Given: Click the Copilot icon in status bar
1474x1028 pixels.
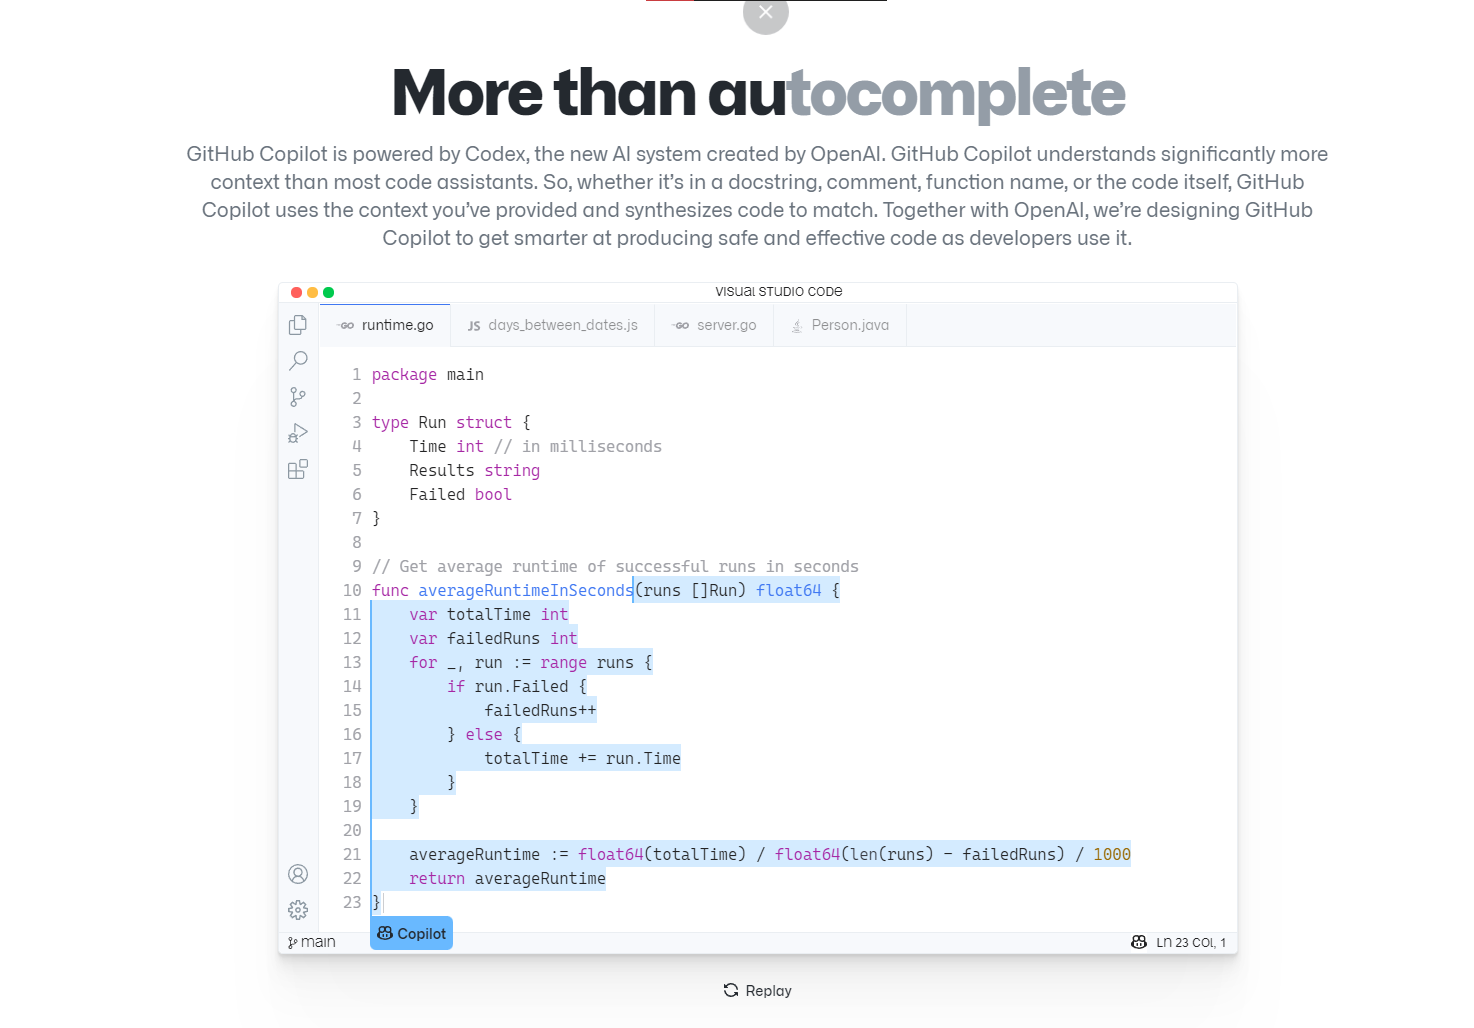Looking at the screenshot, I should click(1139, 942).
